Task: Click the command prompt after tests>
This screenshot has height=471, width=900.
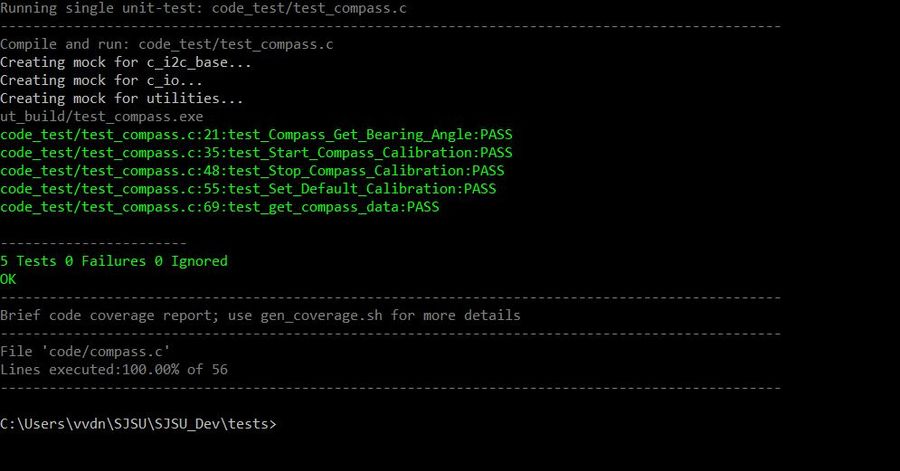Action: click(282, 424)
